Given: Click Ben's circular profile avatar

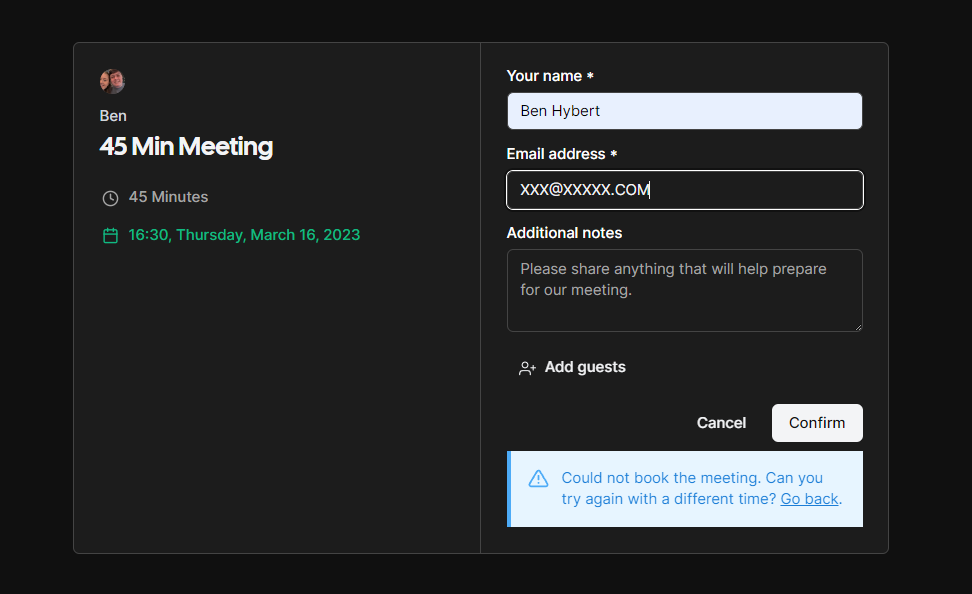Looking at the screenshot, I should [112, 81].
